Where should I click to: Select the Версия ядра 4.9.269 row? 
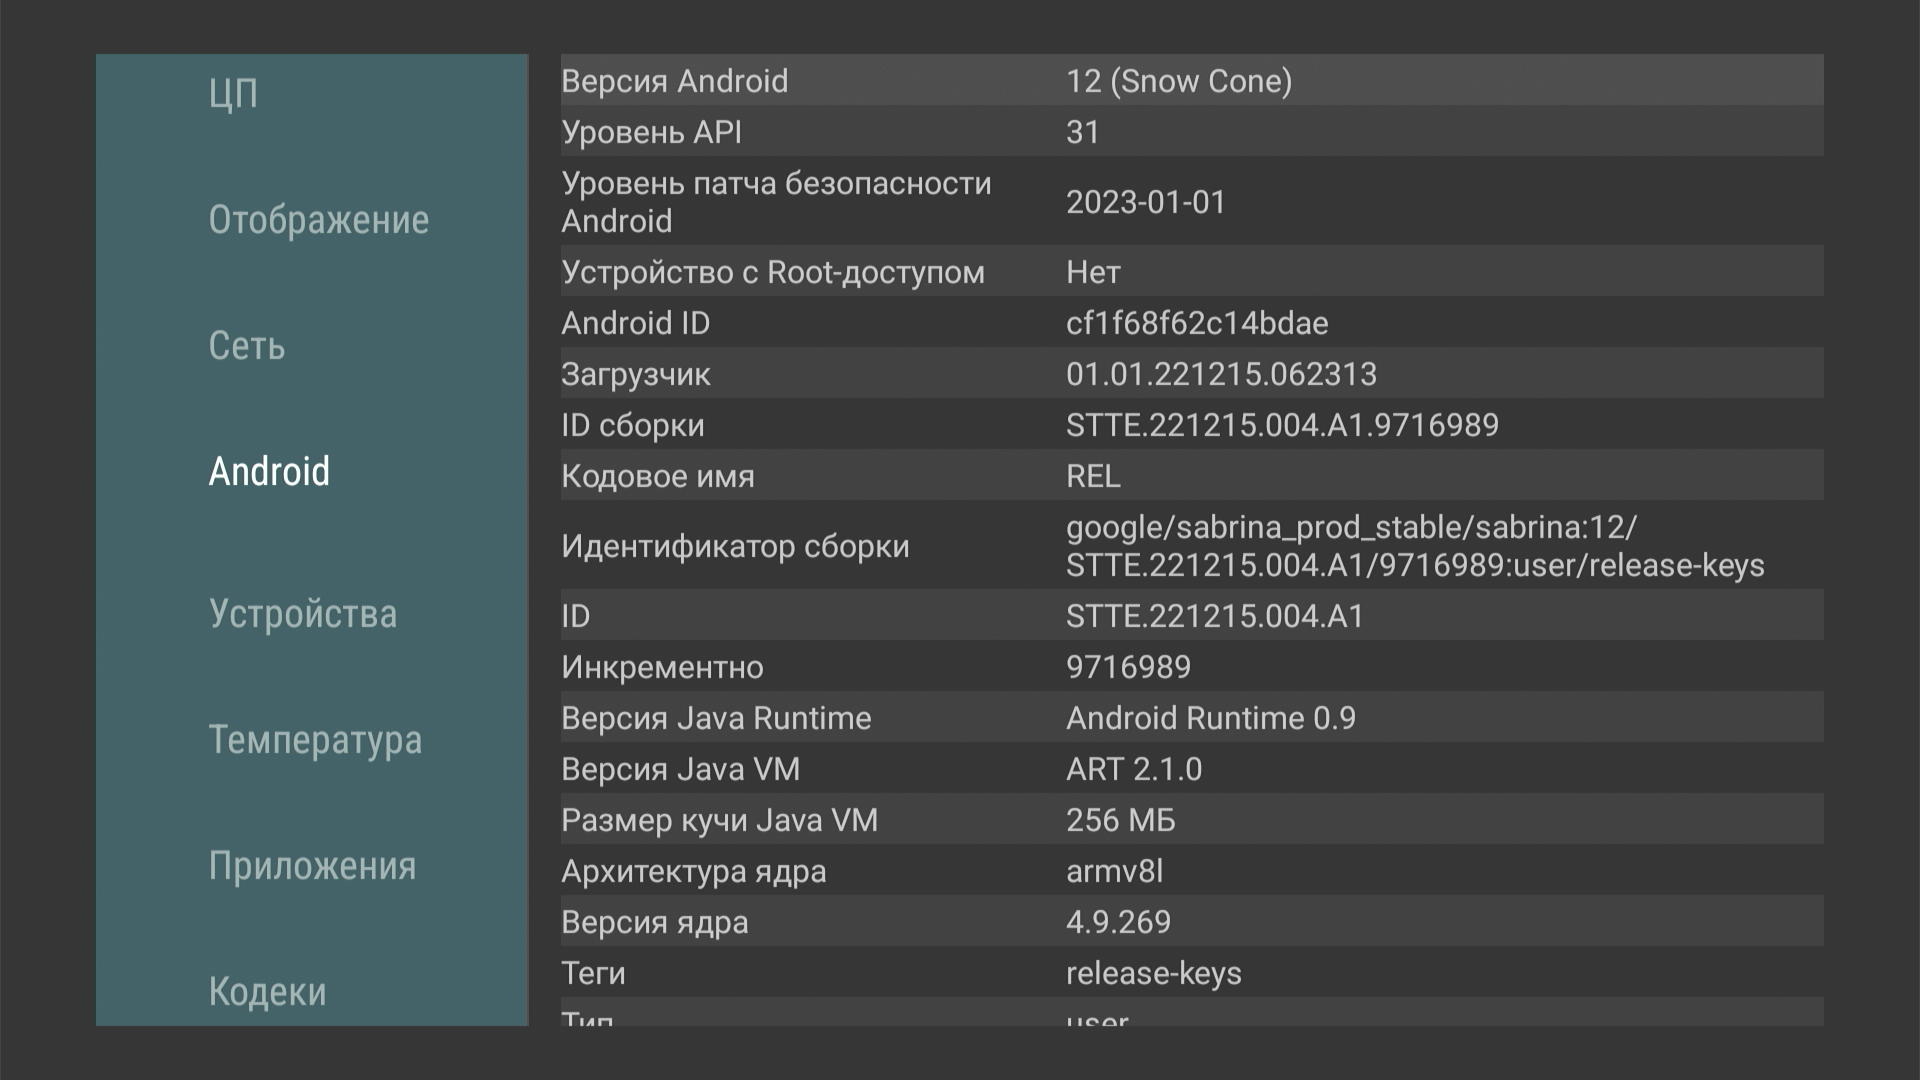click(x=1190, y=922)
